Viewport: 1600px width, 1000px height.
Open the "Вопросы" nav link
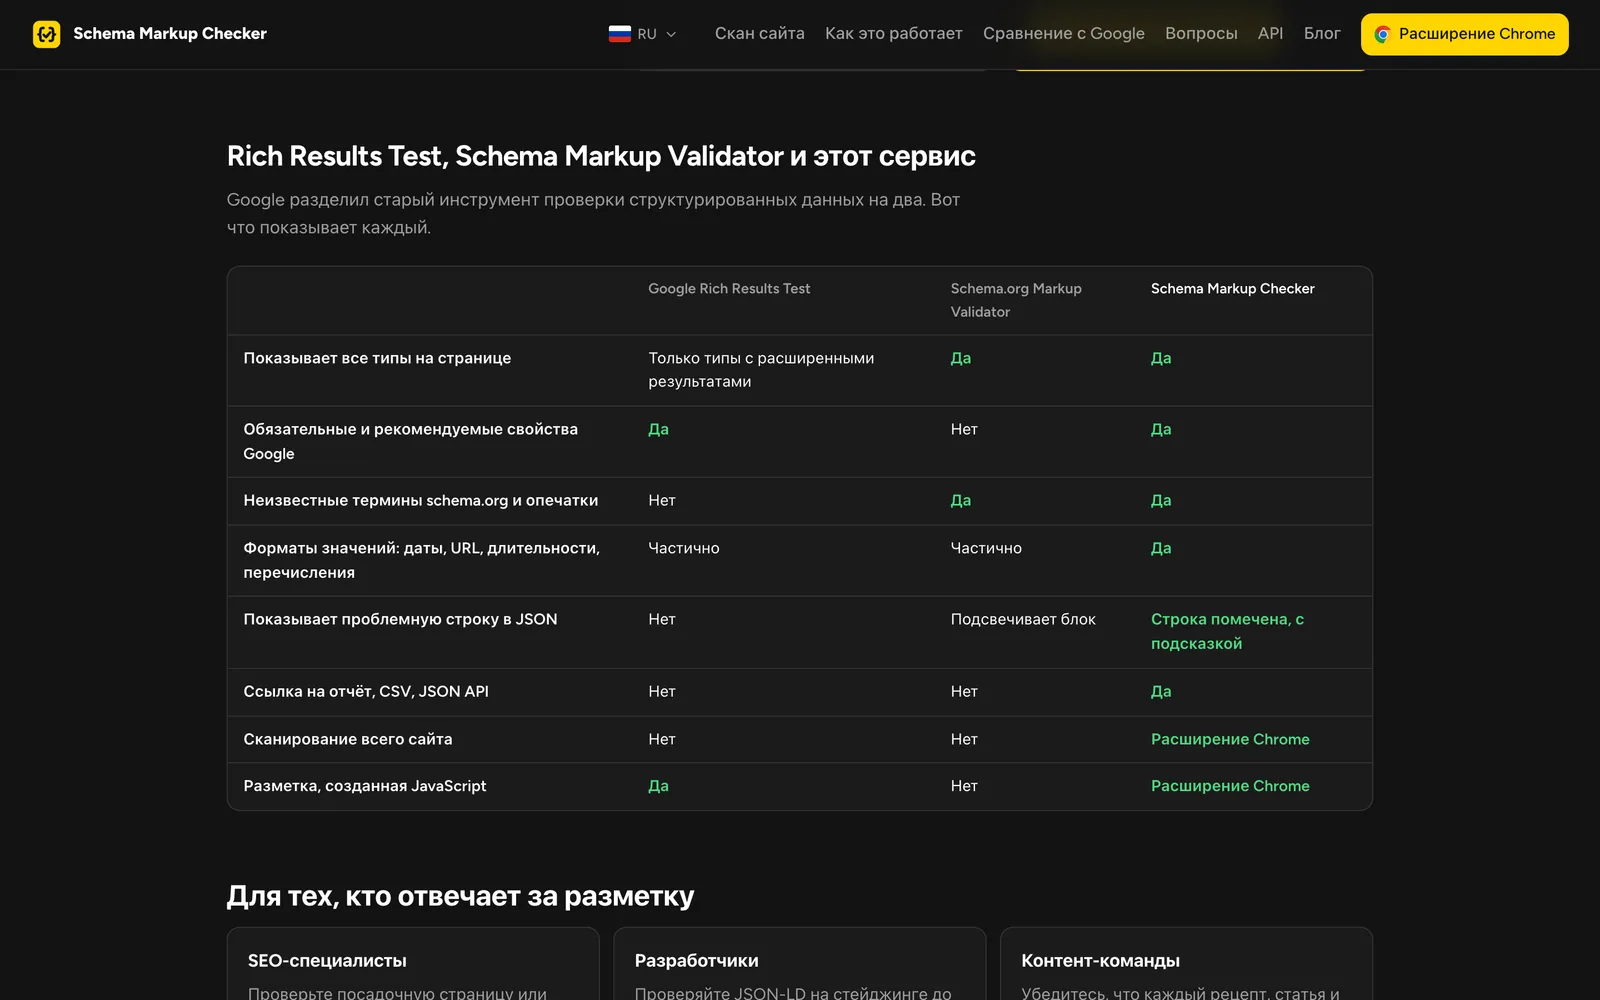[1201, 34]
